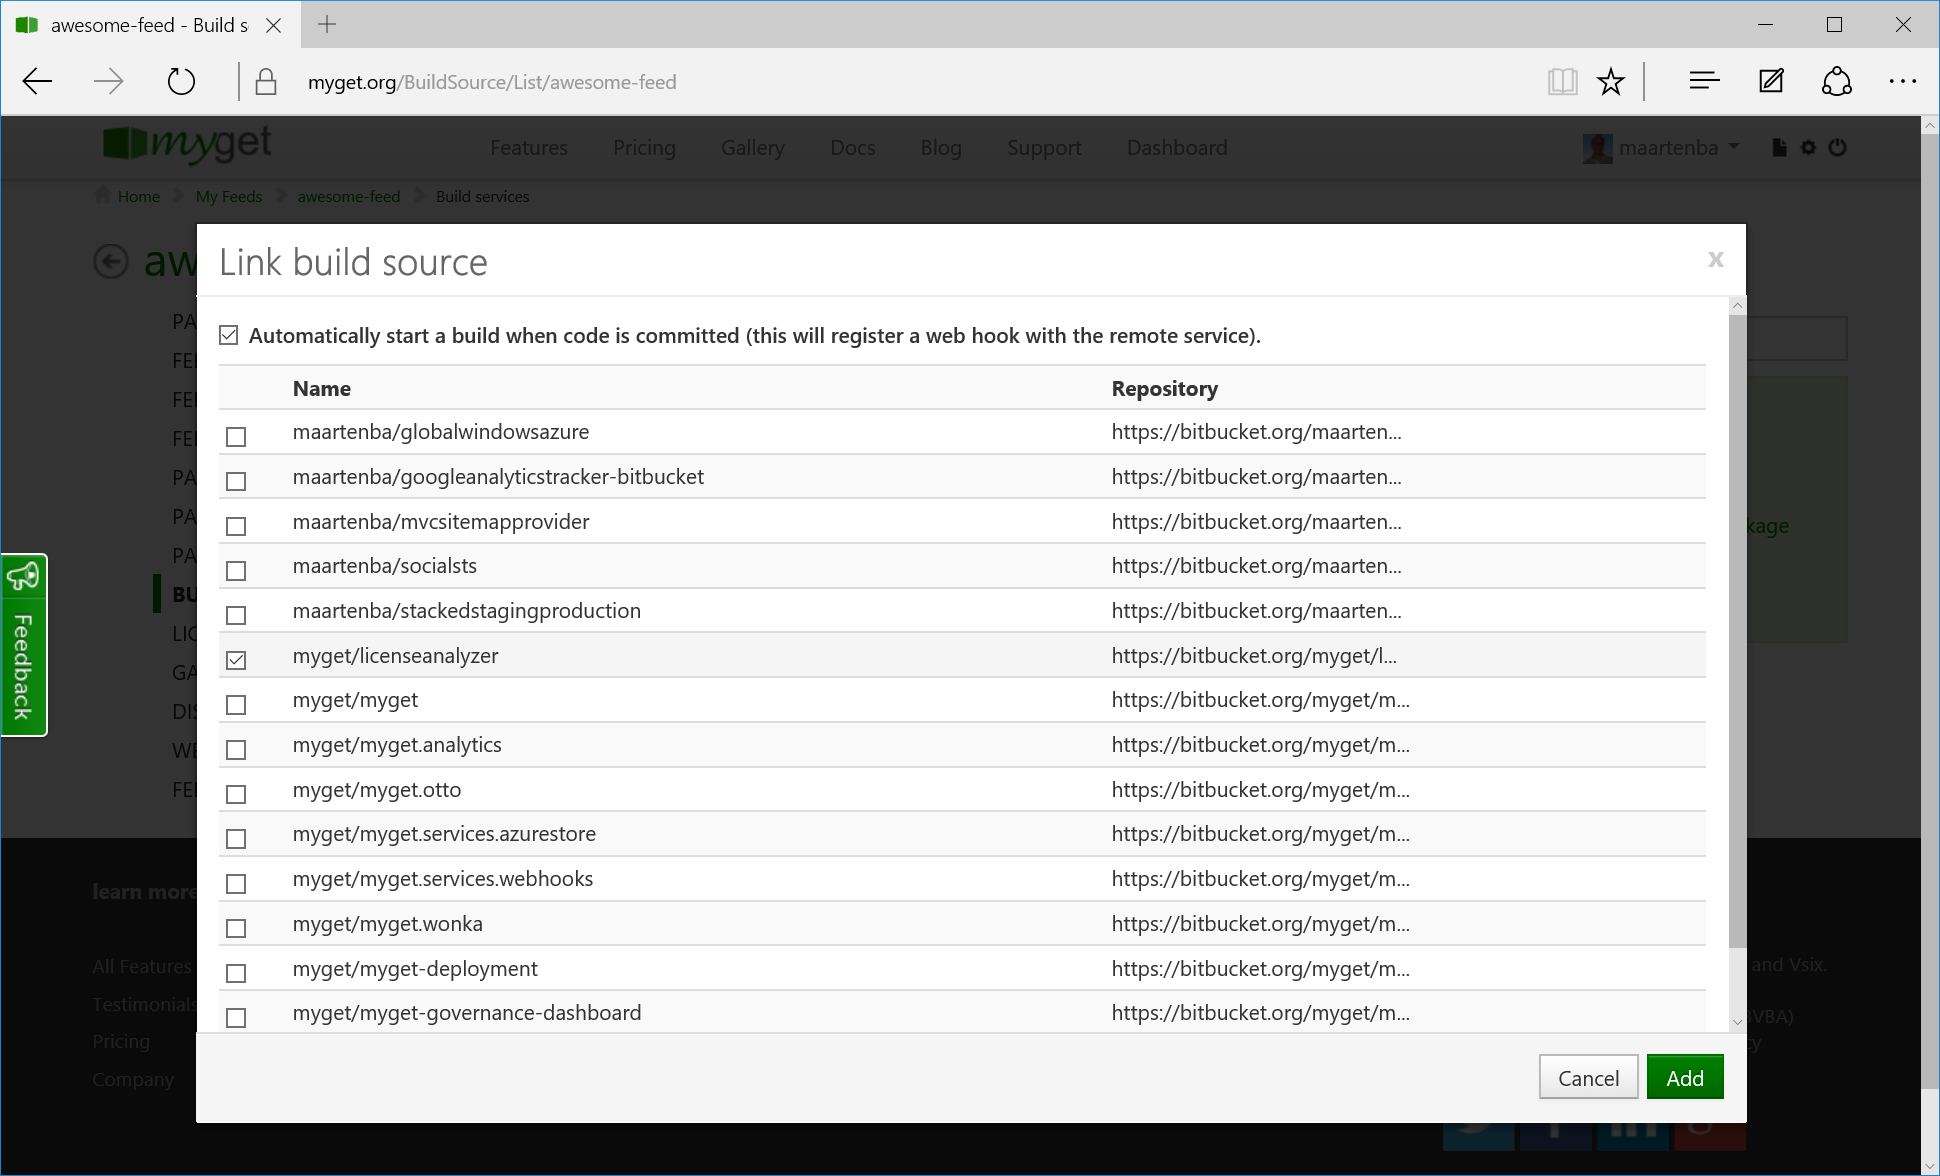Uncheck automatically start a build on commit
The height and width of the screenshot is (1176, 1940).
pyautogui.click(x=229, y=334)
